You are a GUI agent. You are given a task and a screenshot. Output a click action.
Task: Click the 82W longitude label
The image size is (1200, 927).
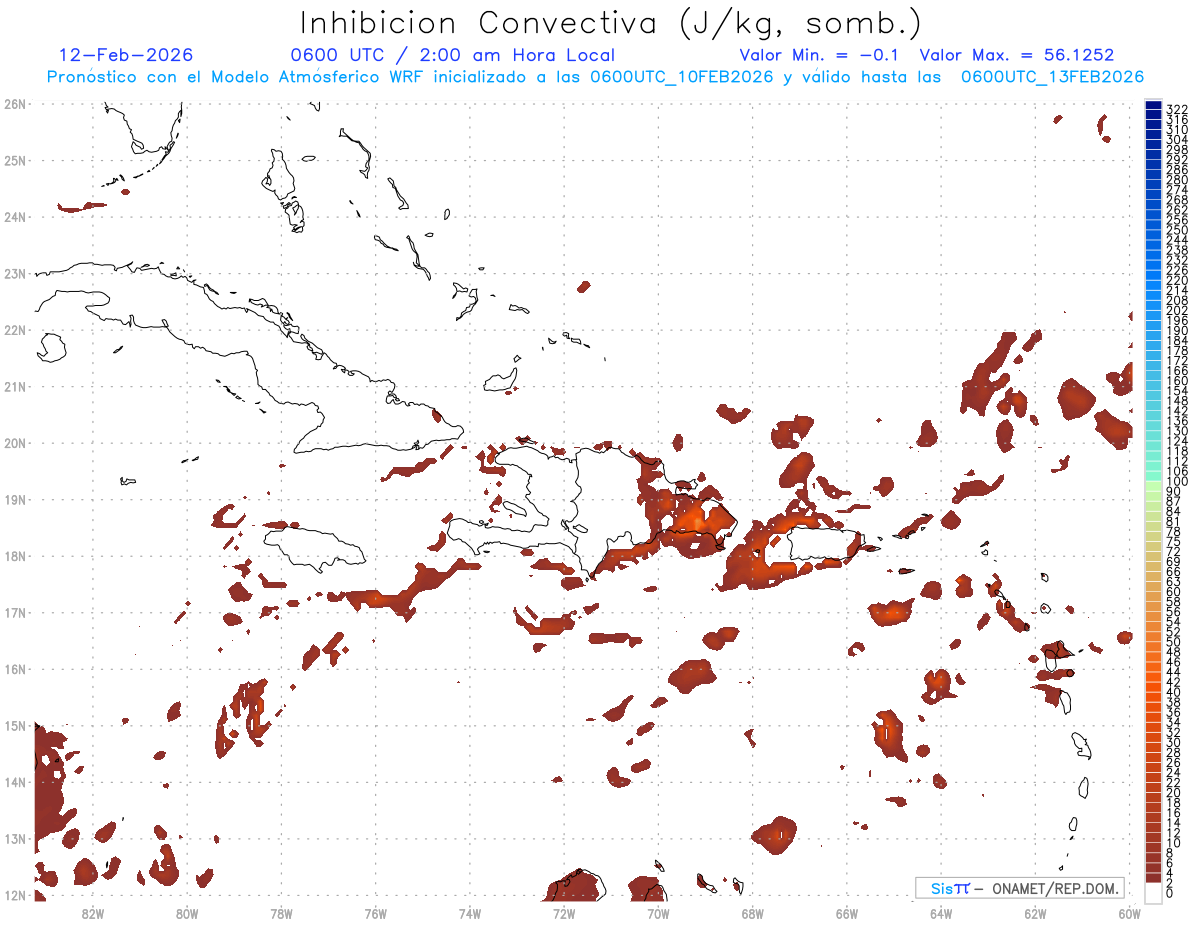tap(92, 912)
